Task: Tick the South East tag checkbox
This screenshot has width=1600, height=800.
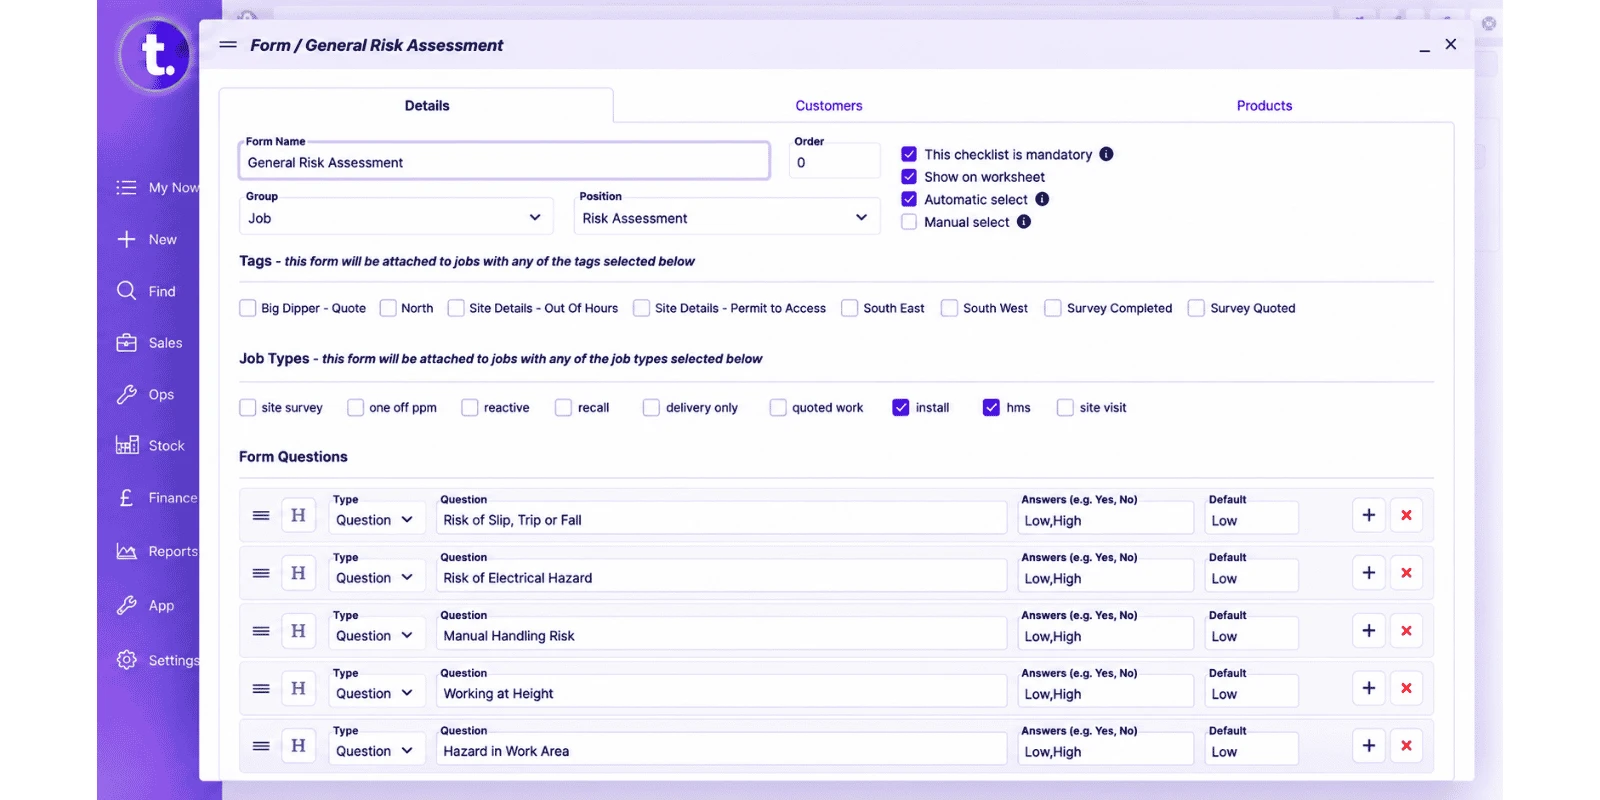Action: click(850, 308)
